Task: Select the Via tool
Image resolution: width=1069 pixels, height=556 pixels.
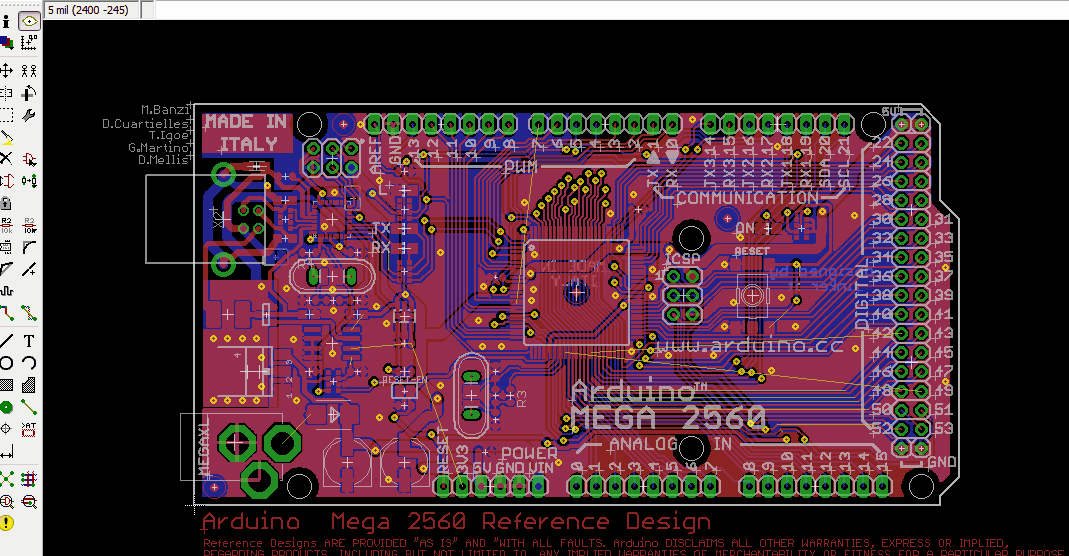Action: [6, 407]
